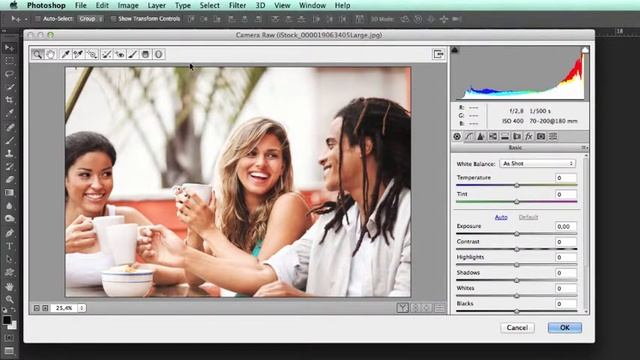This screenshot has height=360, width=640.
Task: Enable Show Transform Controls checkbox
Action: (x=113, y=19)
